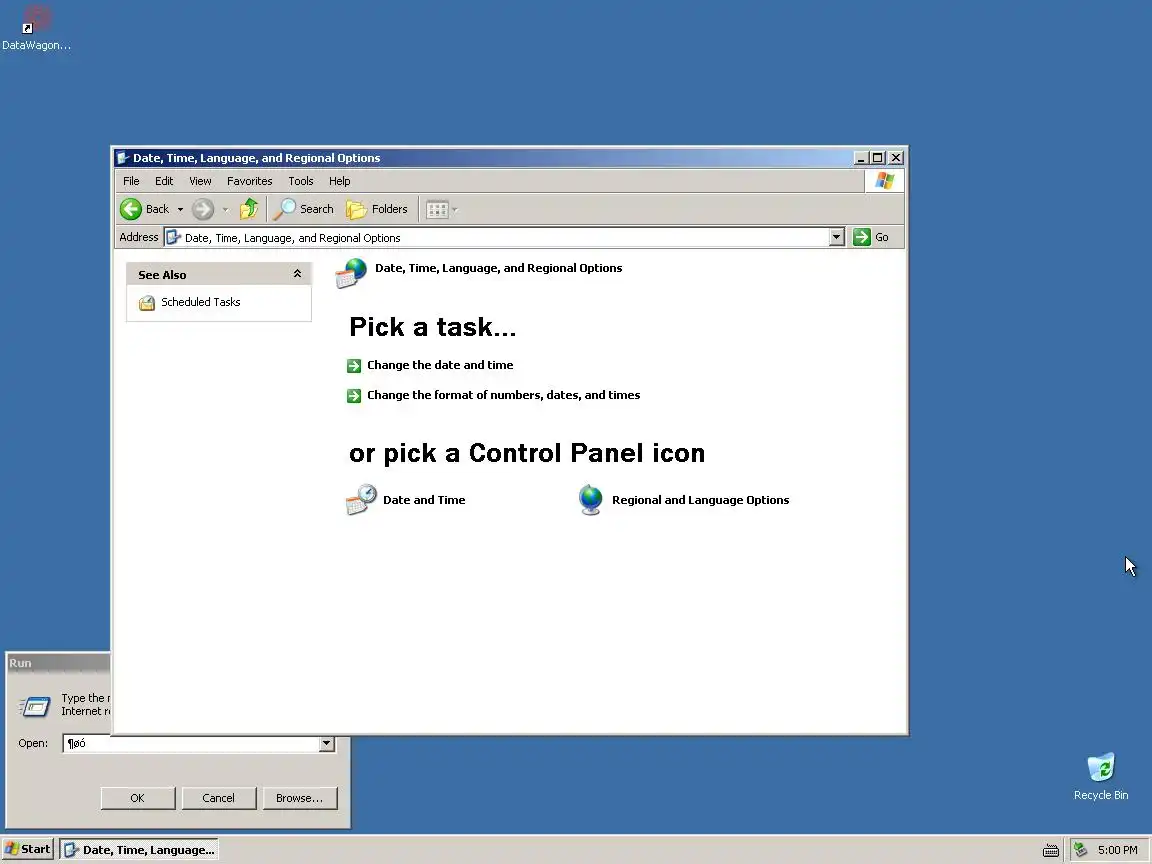Click the title bar window icon
1152x864 pixels.
(123, 158)
